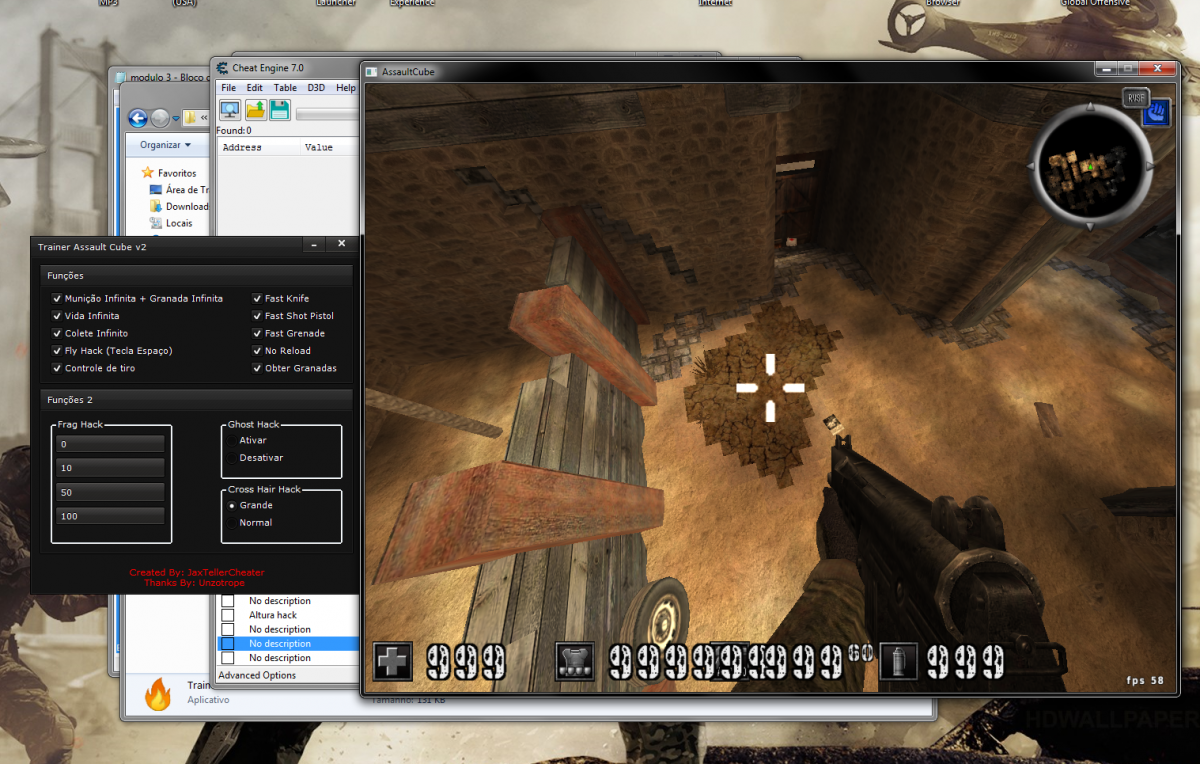The height and width of the screenshot is (764, 1200).
Task: Choose the Normal cross hair option
Action: 233,523
